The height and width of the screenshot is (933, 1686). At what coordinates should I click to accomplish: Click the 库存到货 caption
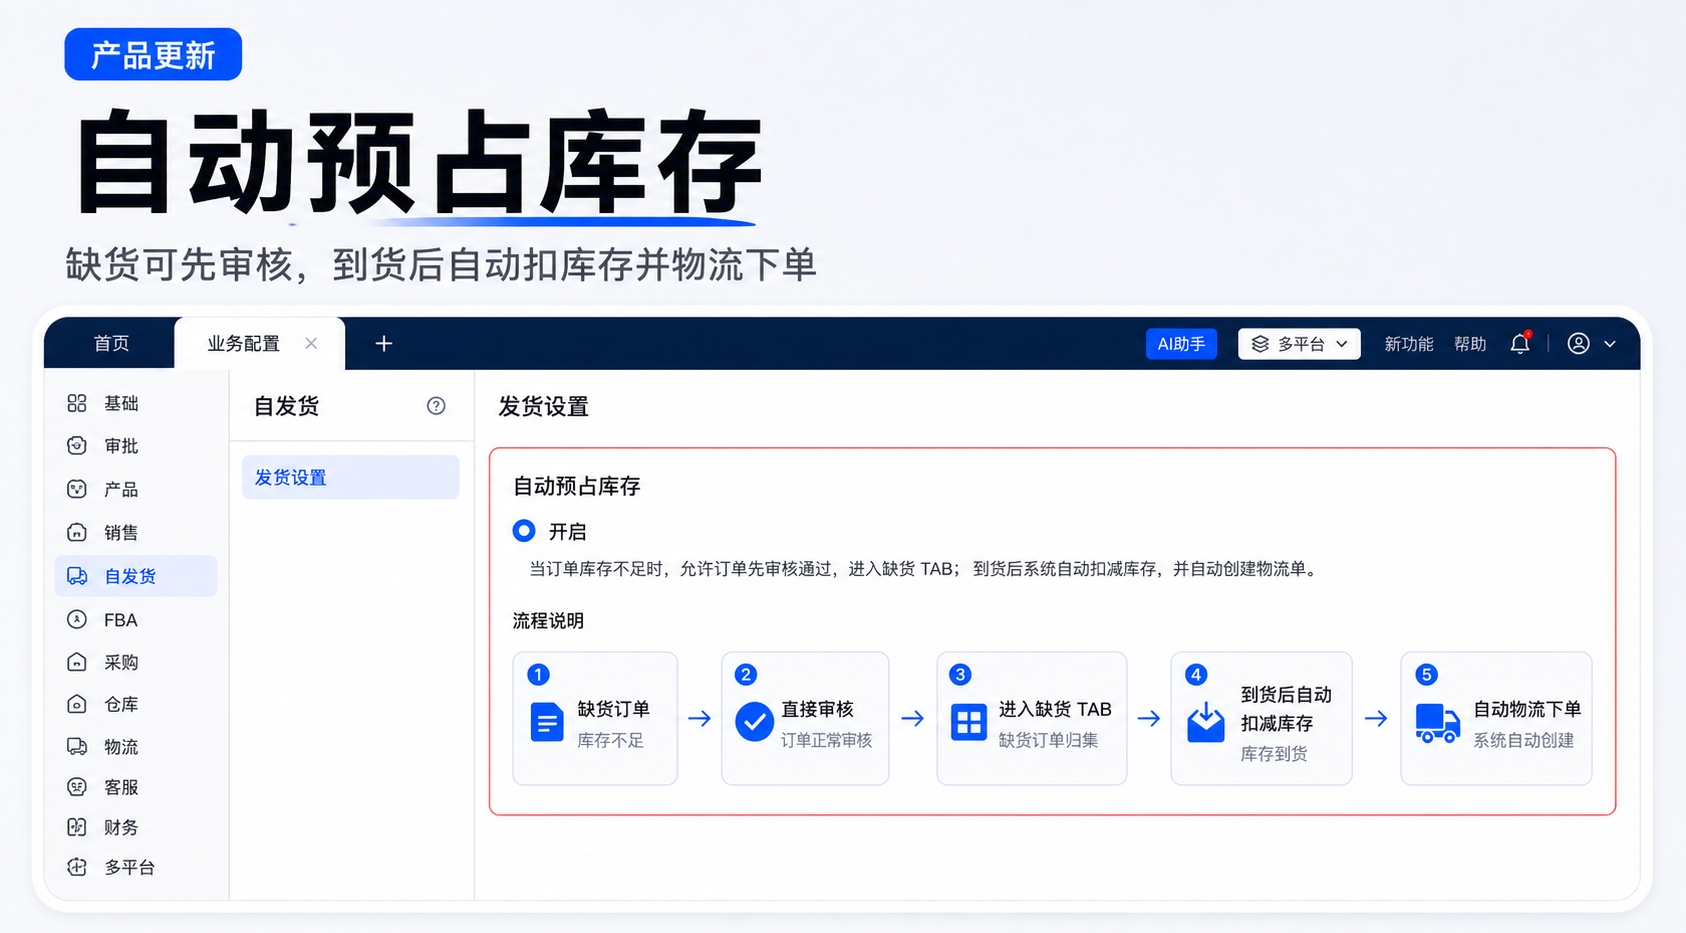point(1274,754)
